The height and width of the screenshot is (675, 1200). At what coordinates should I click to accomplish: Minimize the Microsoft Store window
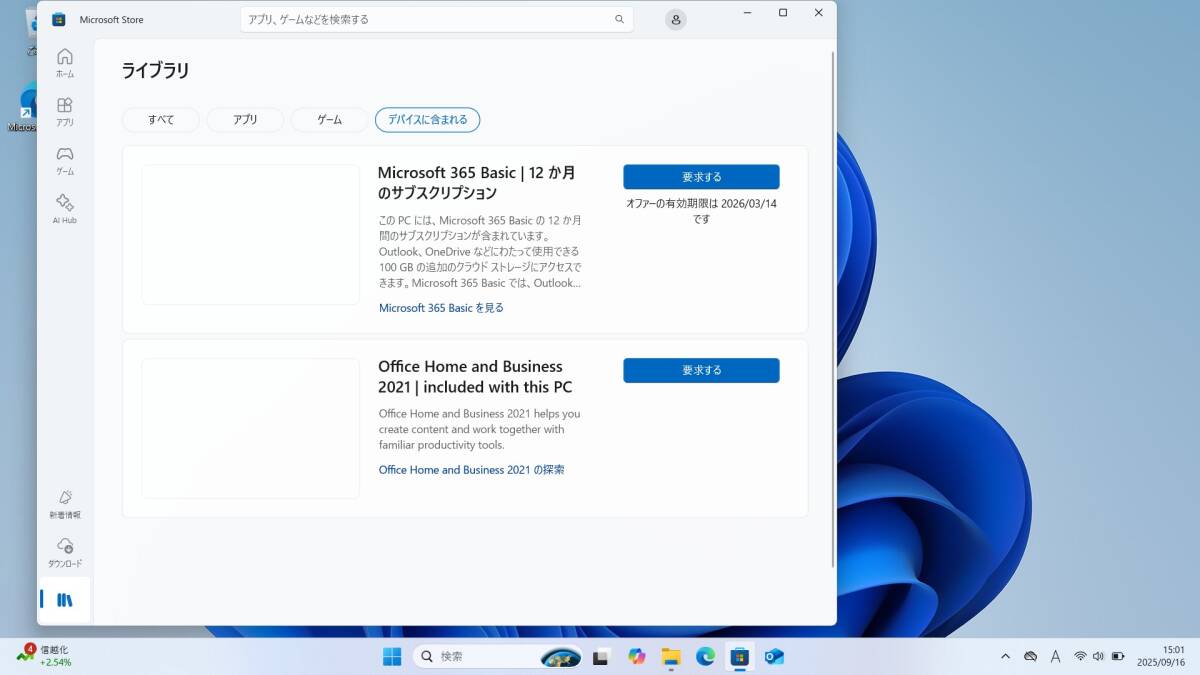pos(747,13)
